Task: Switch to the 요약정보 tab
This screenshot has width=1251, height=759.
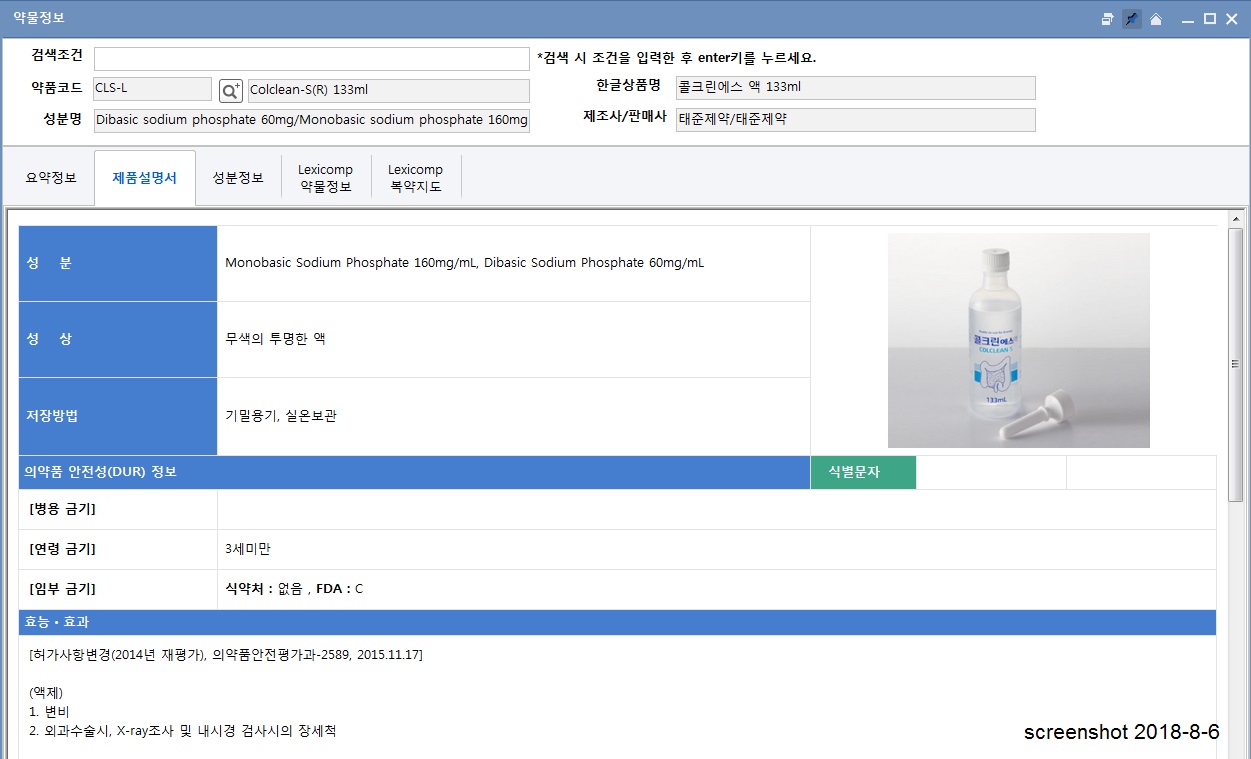Action: coord(51,178)
